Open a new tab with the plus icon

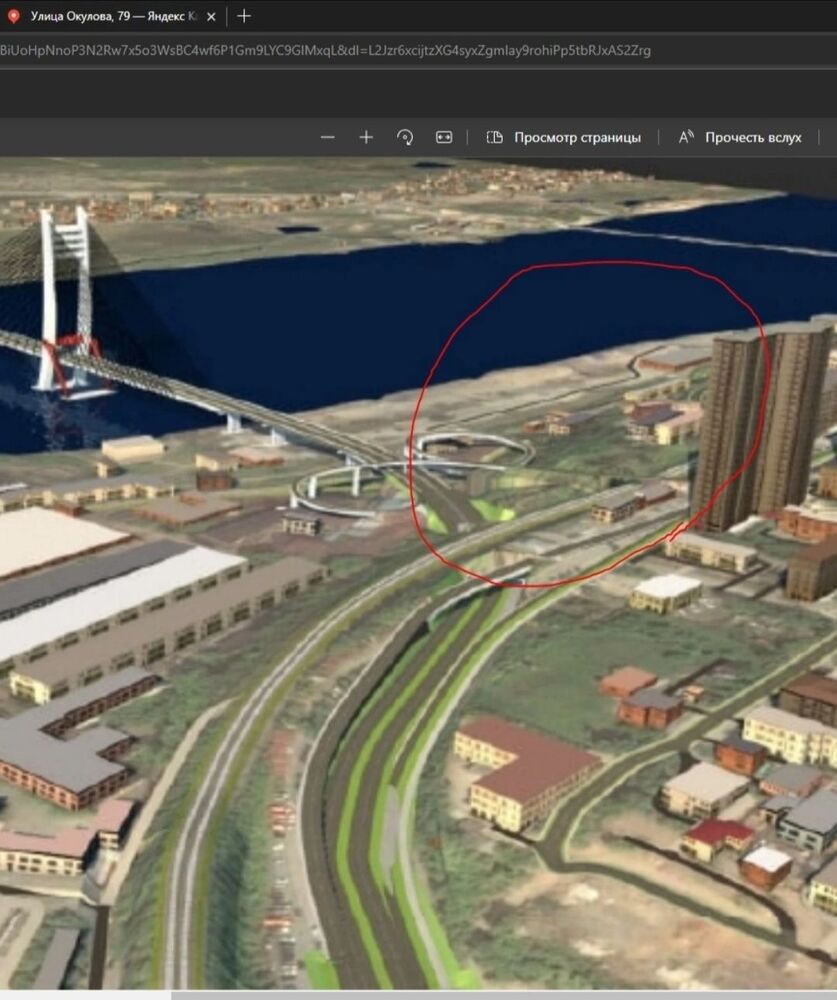click(244, 16)
